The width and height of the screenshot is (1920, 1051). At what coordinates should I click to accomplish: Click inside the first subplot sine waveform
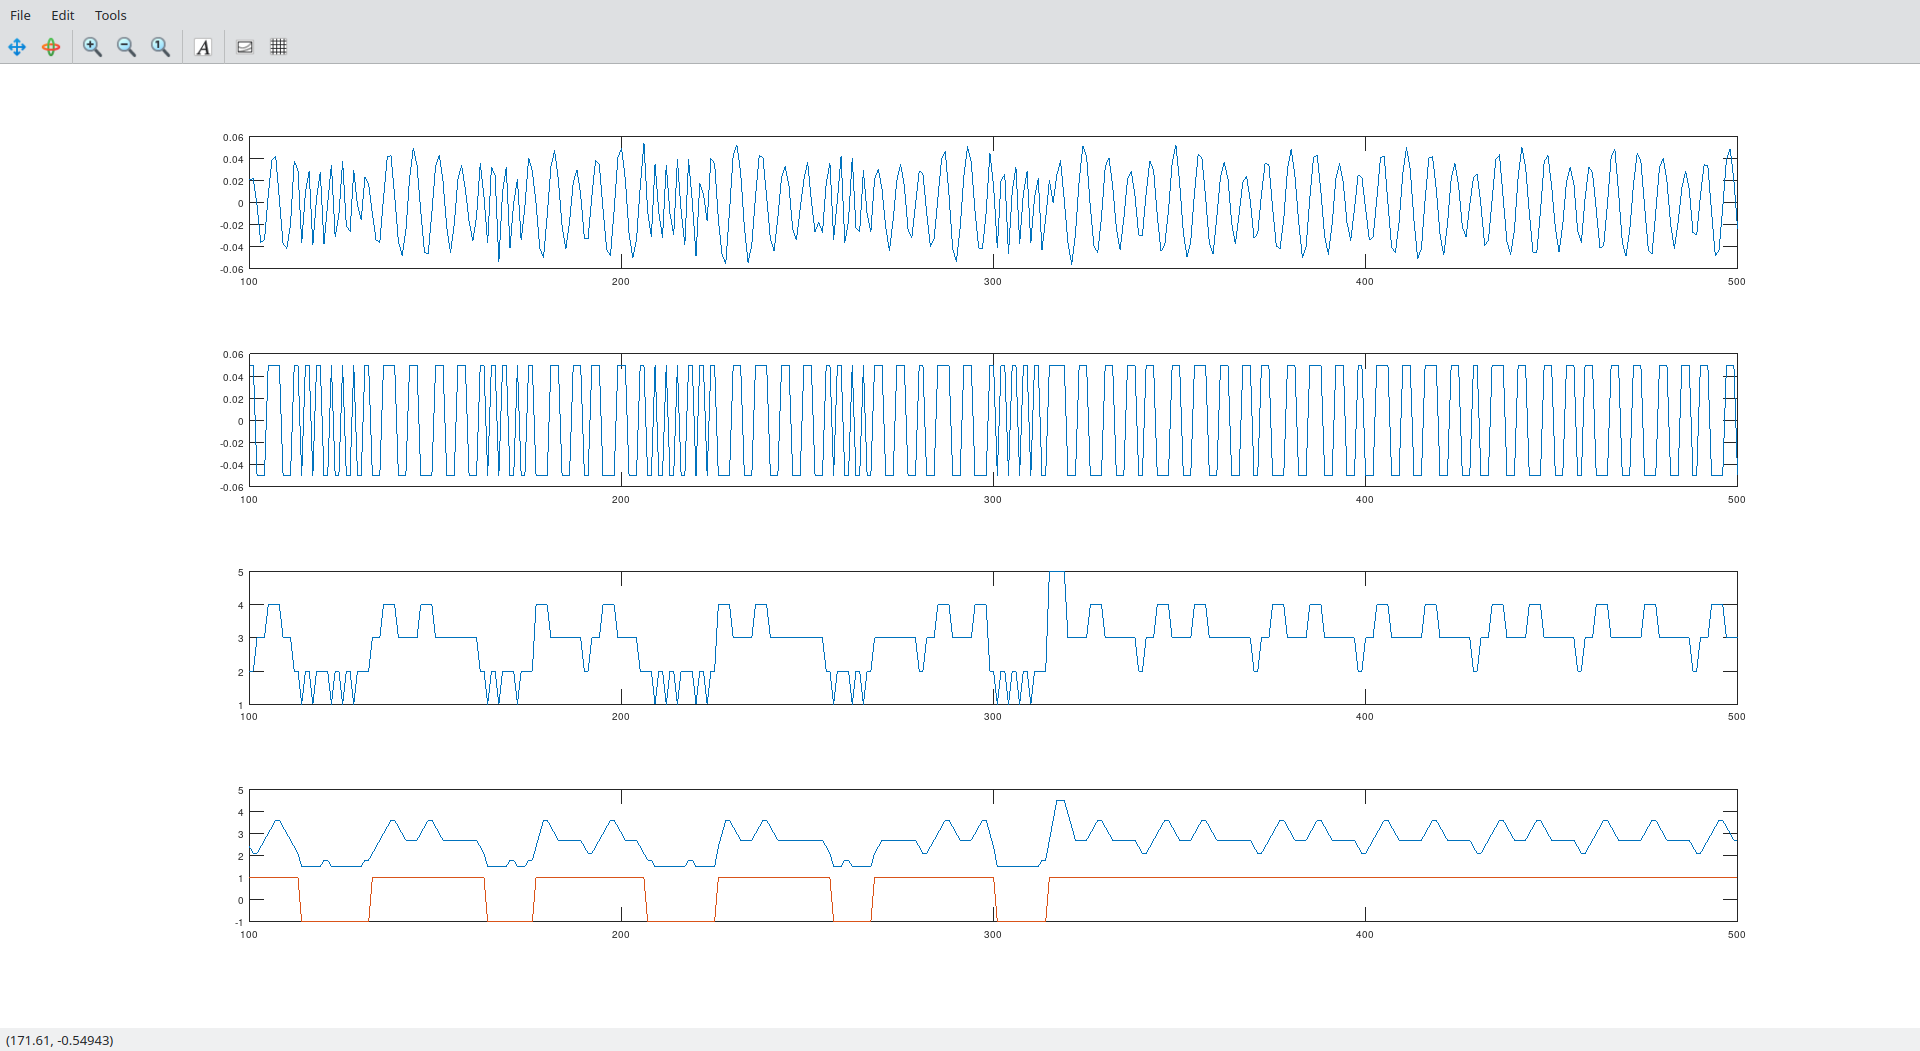tap(993, 203)
